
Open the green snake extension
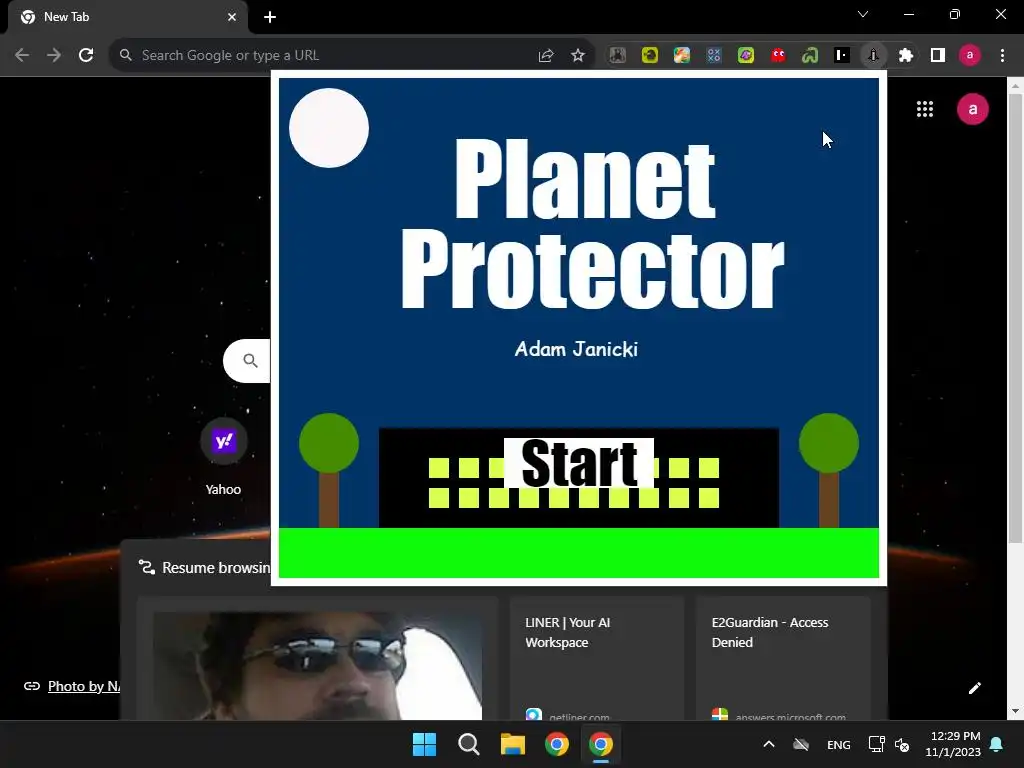click(810, 56)
